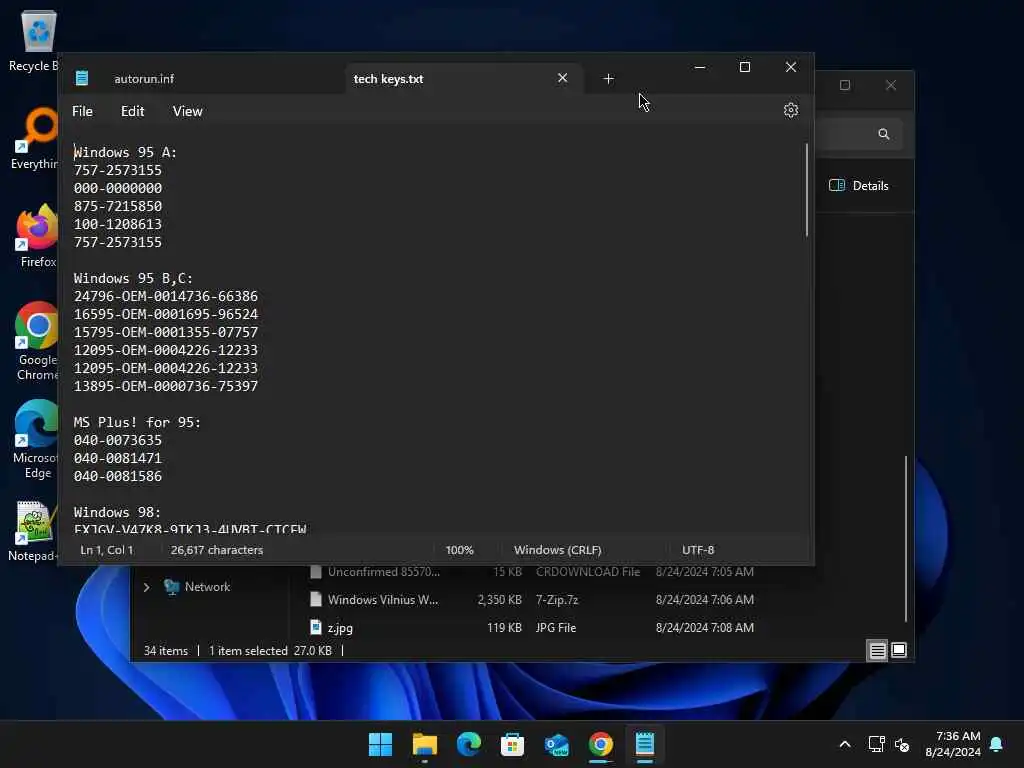
Task: Add a new Notepad tab
Action: 608,78
